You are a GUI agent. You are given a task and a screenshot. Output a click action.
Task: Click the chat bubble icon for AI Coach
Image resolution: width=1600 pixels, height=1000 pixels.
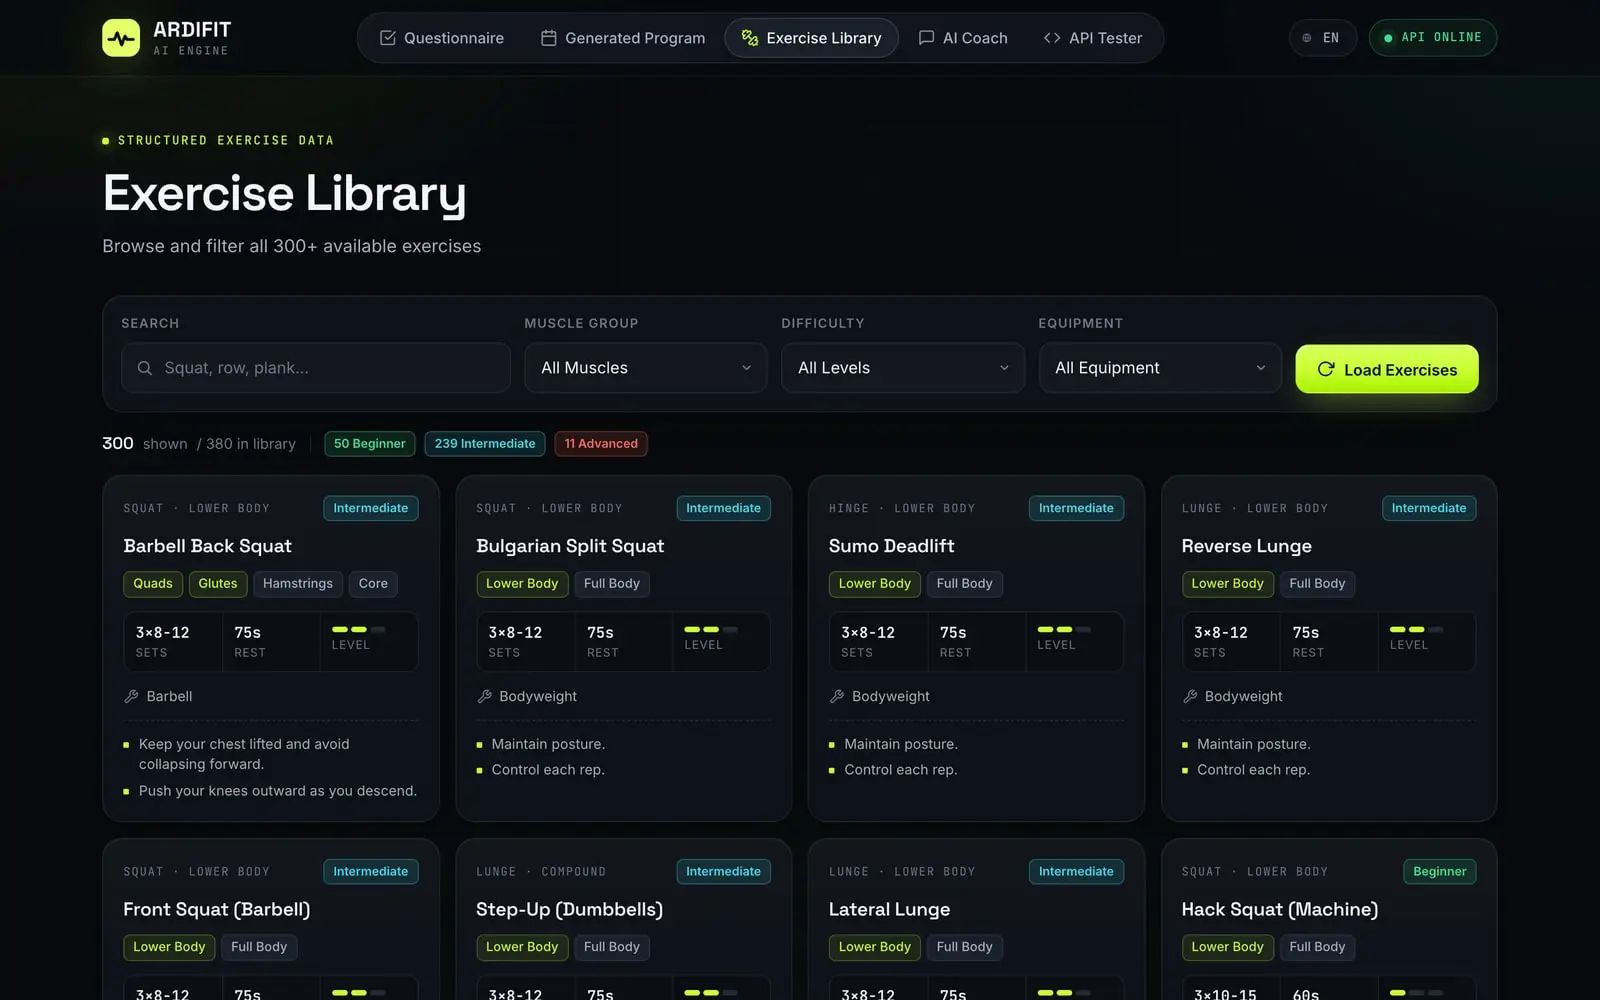click(927, 38)
